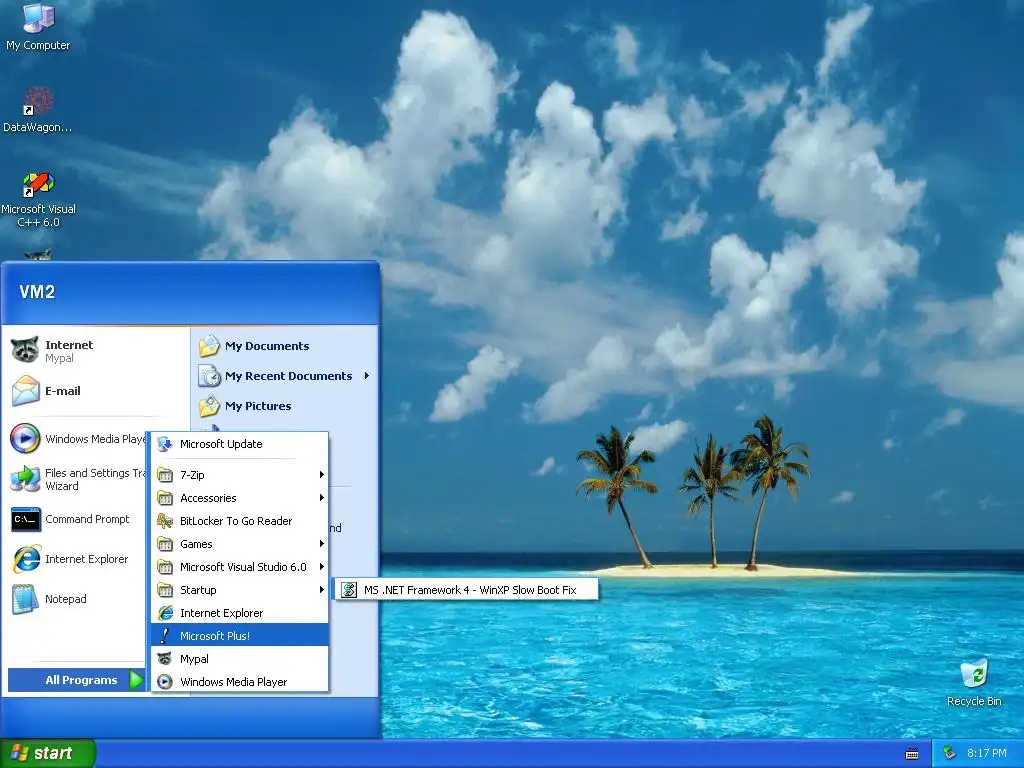
Task: Select Windows Media Player in All Programs
Action: [240, 682]
